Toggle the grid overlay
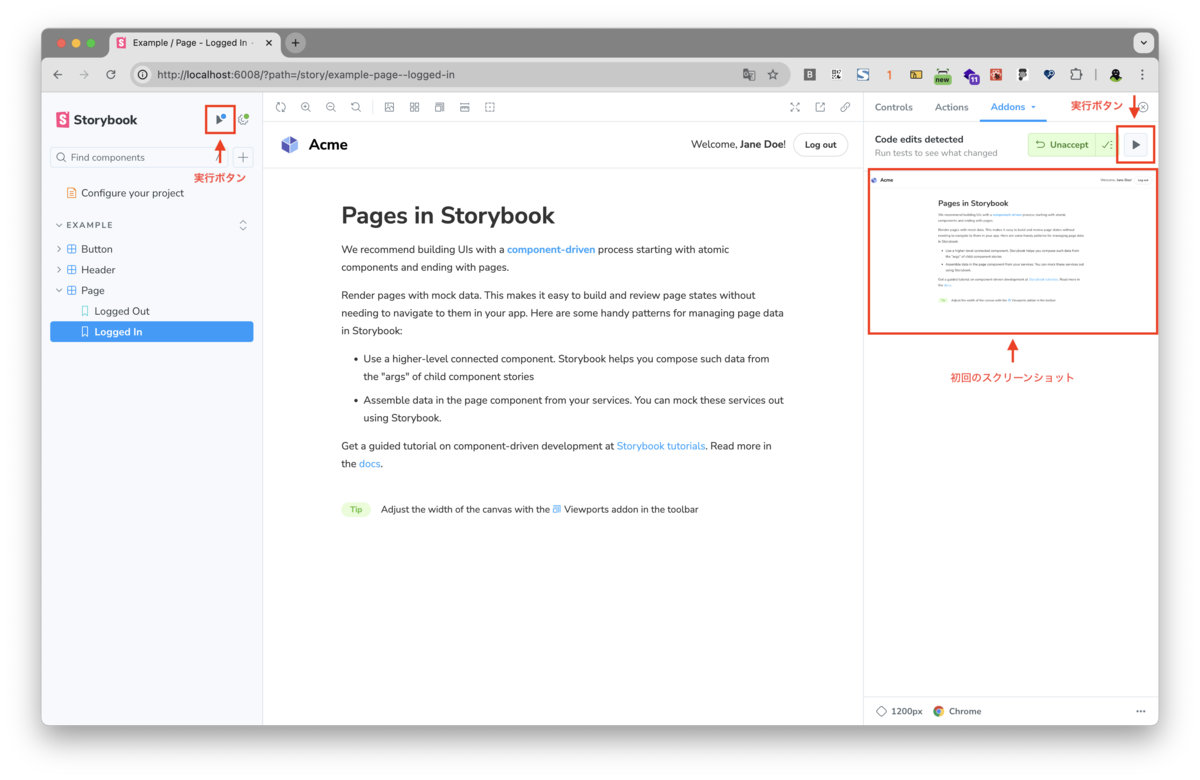Image resolution: width=1200 pixels, height=780 pixels. [x=414, y=107]
